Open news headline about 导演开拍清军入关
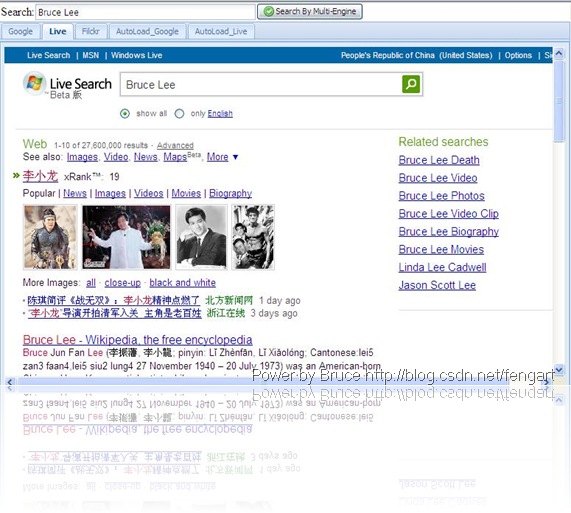Screen dimensions: 571x513 114,313
